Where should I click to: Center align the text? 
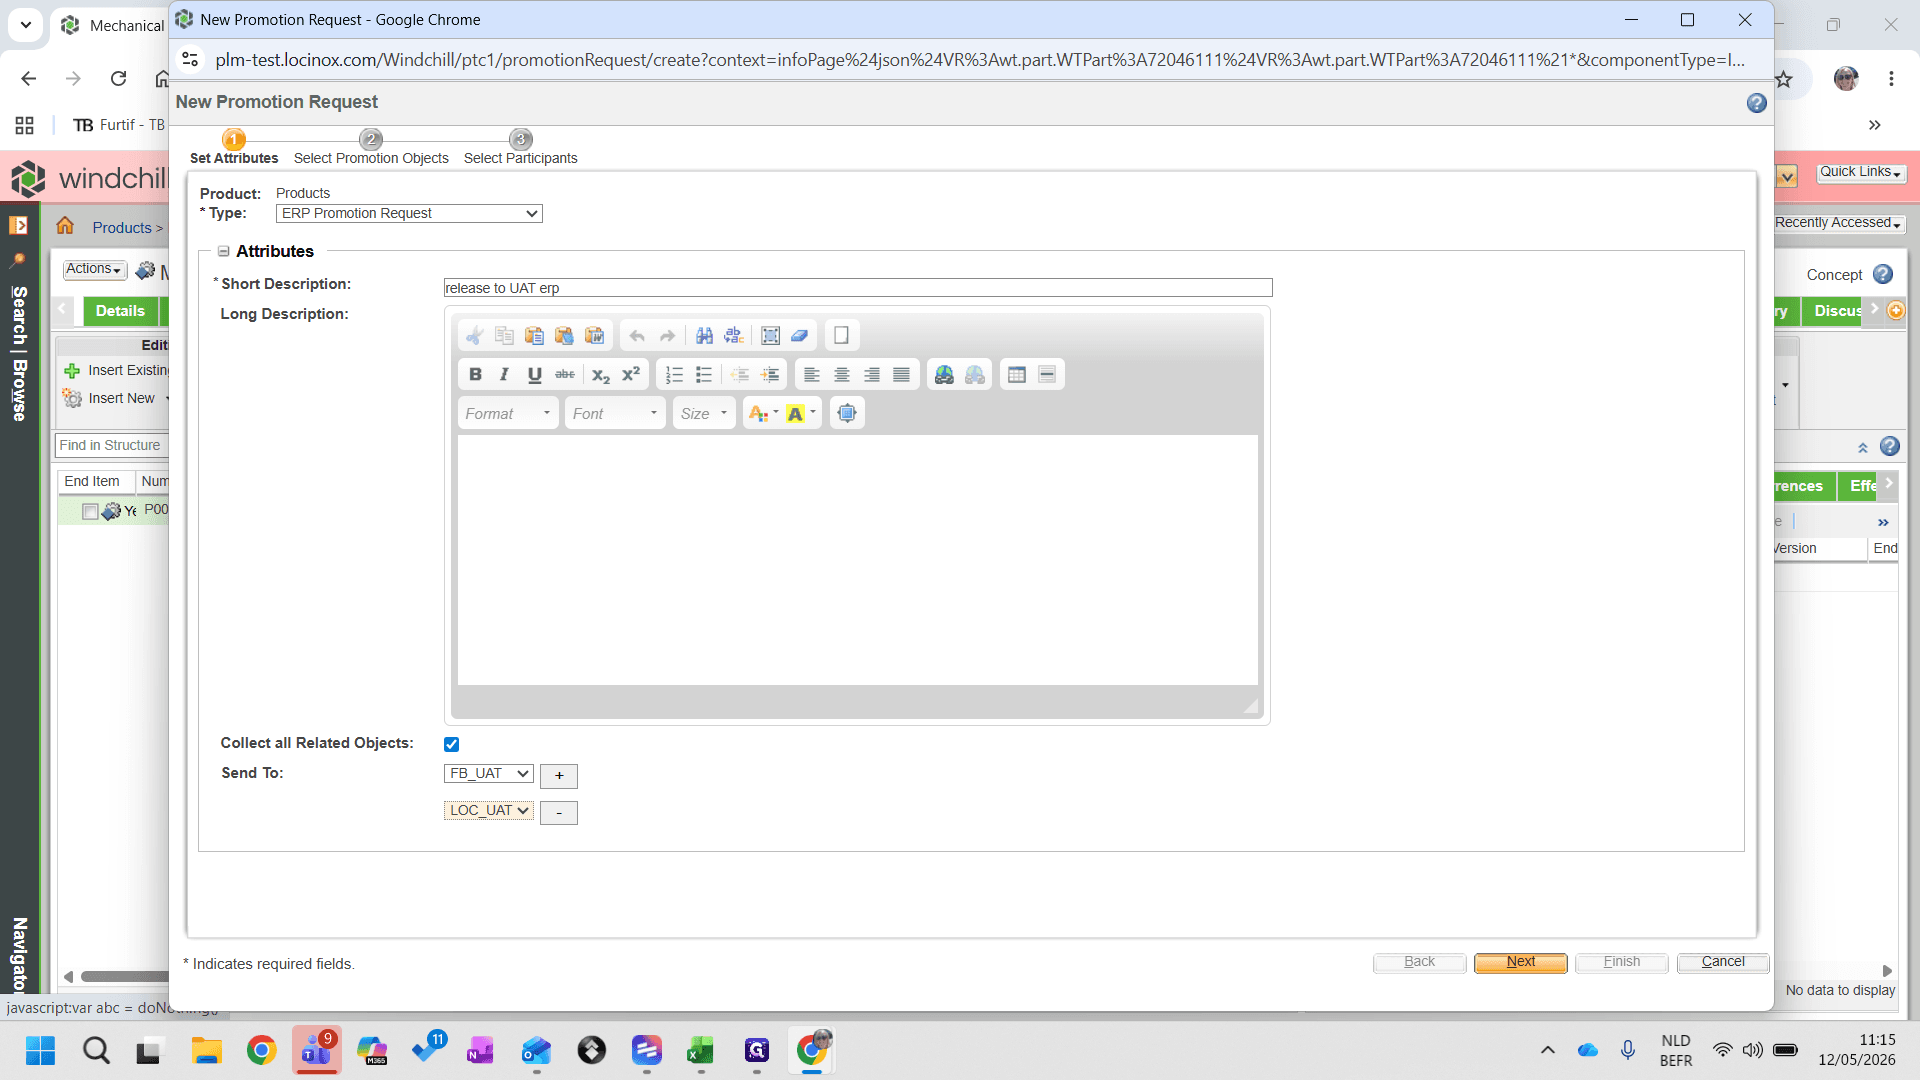coord(842,374)
